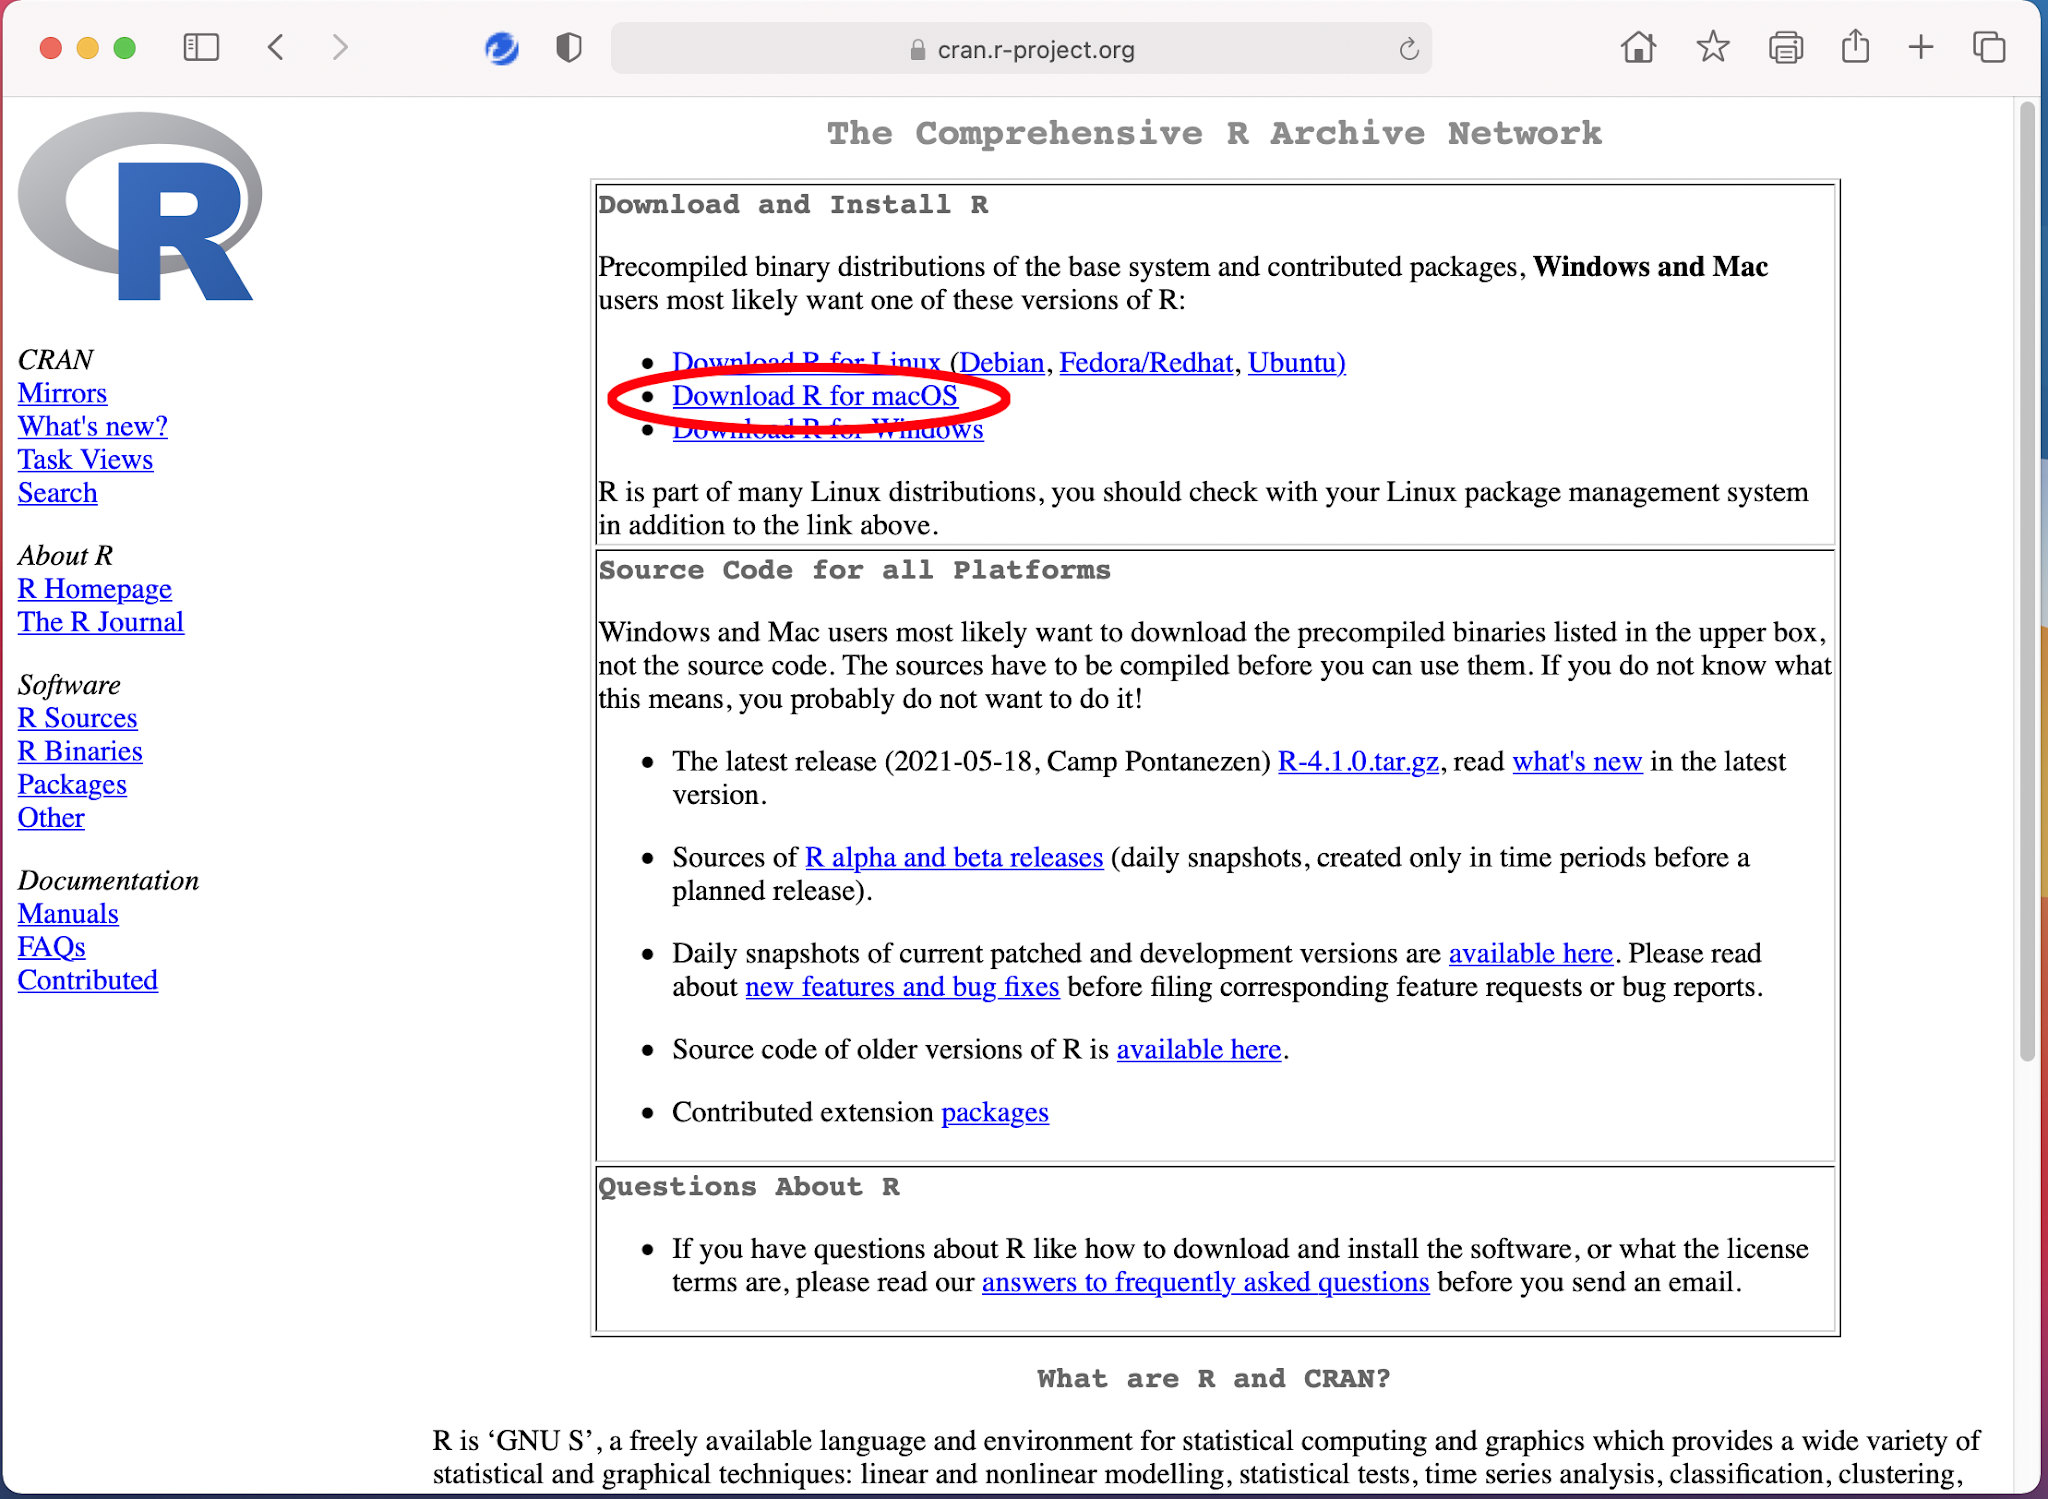Open the home page icon
Viewport: 2048px width, 1499px height.
click(x=1637, y=47)
